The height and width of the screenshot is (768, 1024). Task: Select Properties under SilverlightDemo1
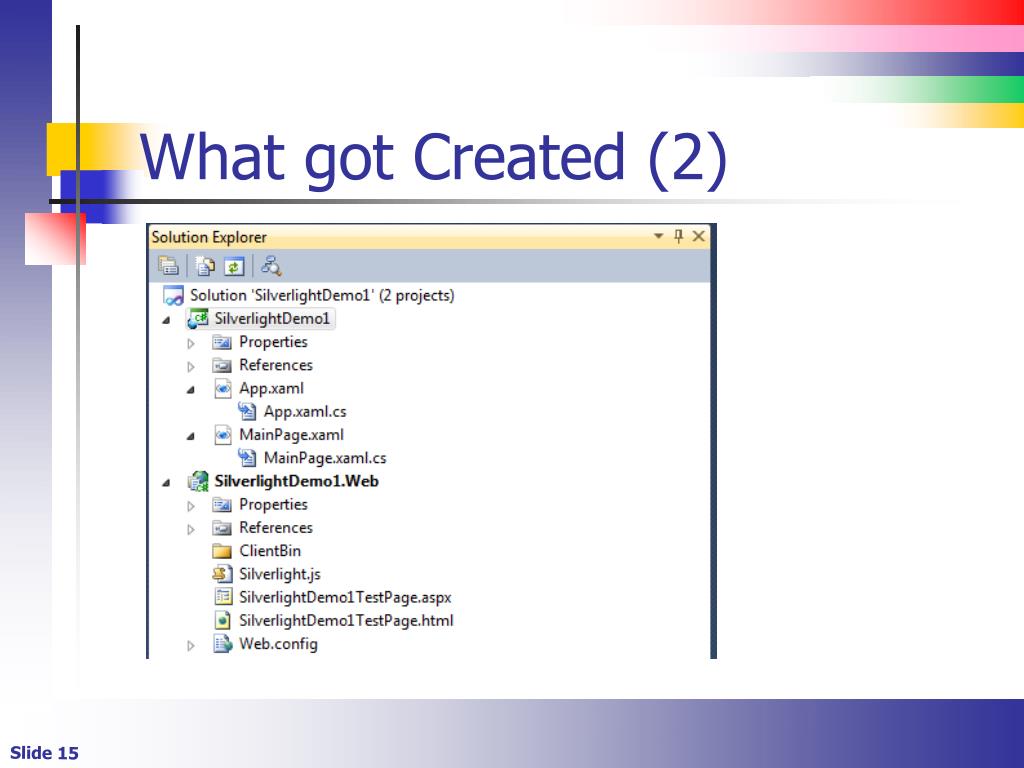[x=273, y=342]
